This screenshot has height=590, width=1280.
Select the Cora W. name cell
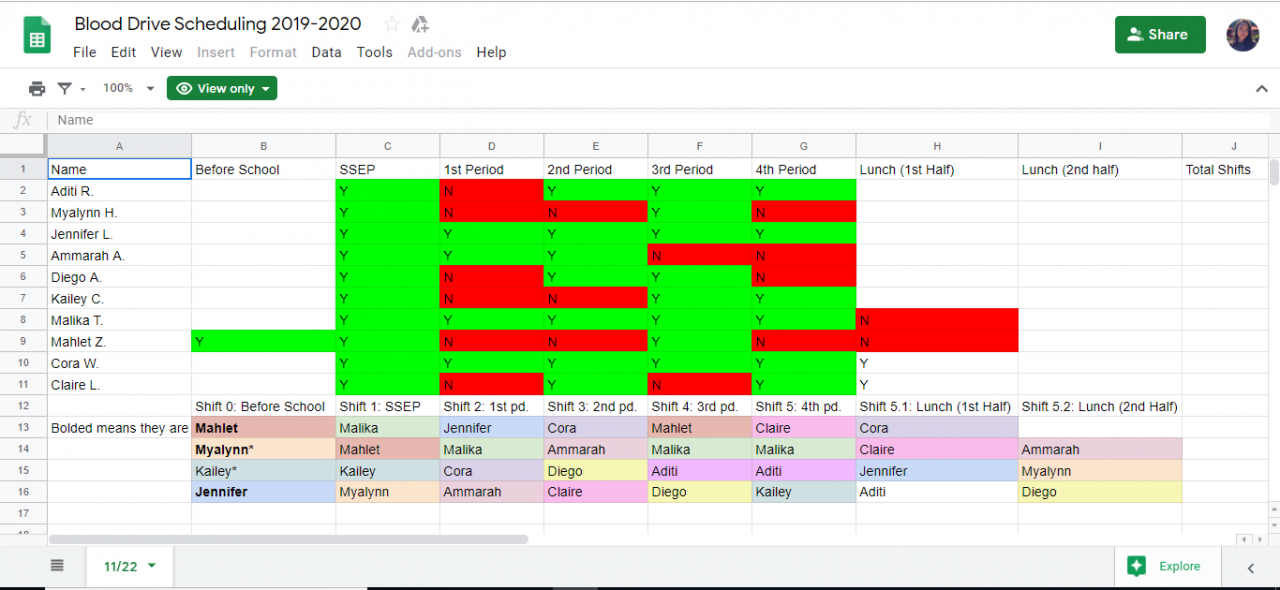(119, 363)
